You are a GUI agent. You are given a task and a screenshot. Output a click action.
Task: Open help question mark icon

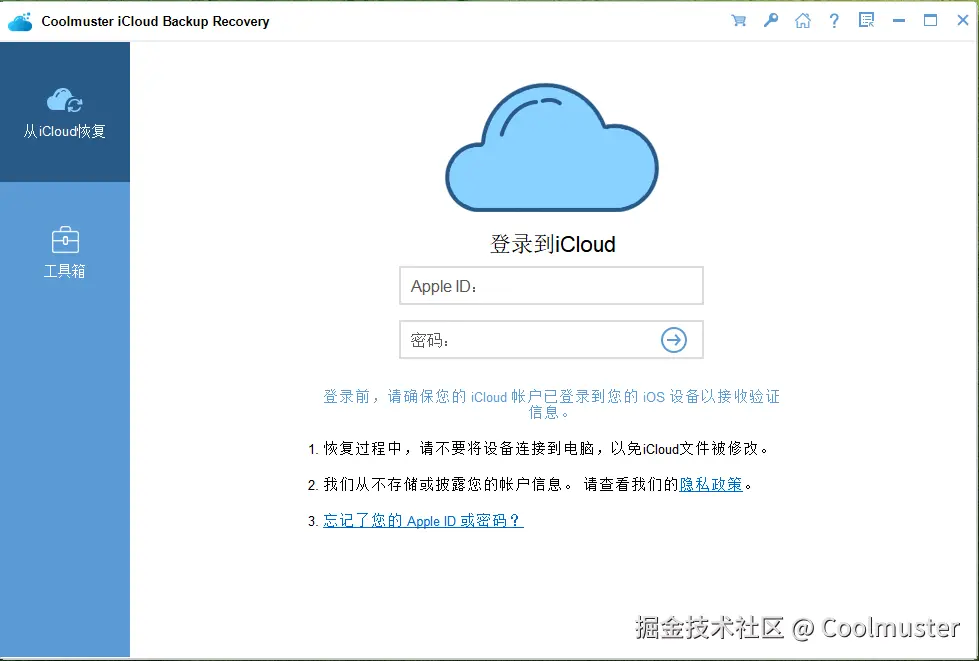click(x=834, y=21)
